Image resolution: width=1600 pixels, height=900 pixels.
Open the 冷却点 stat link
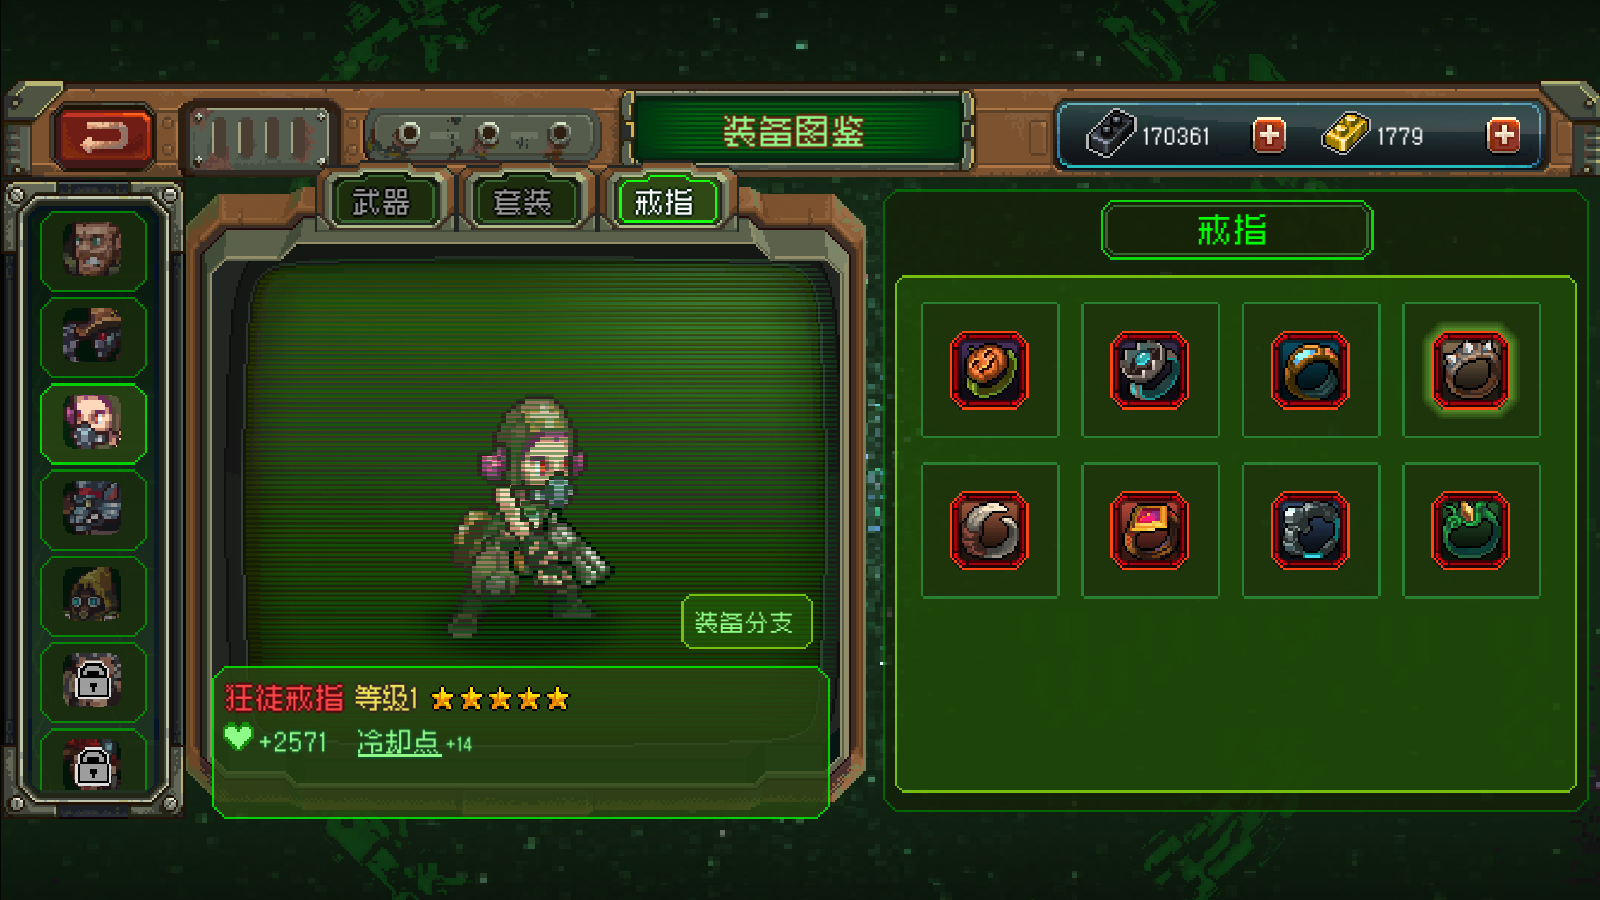point(399,742)
